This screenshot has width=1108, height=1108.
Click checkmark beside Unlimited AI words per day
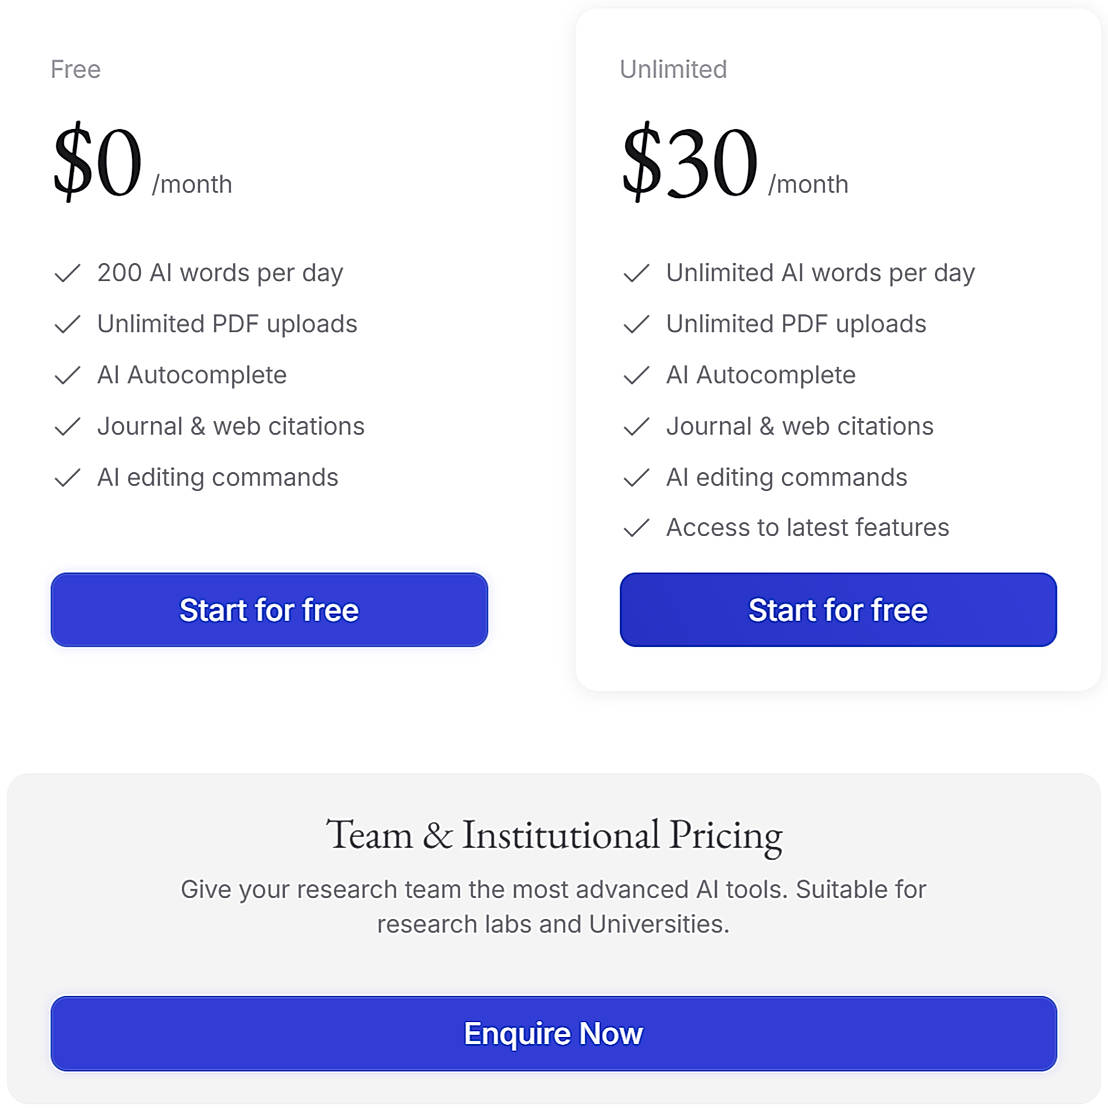click(636, 273)
